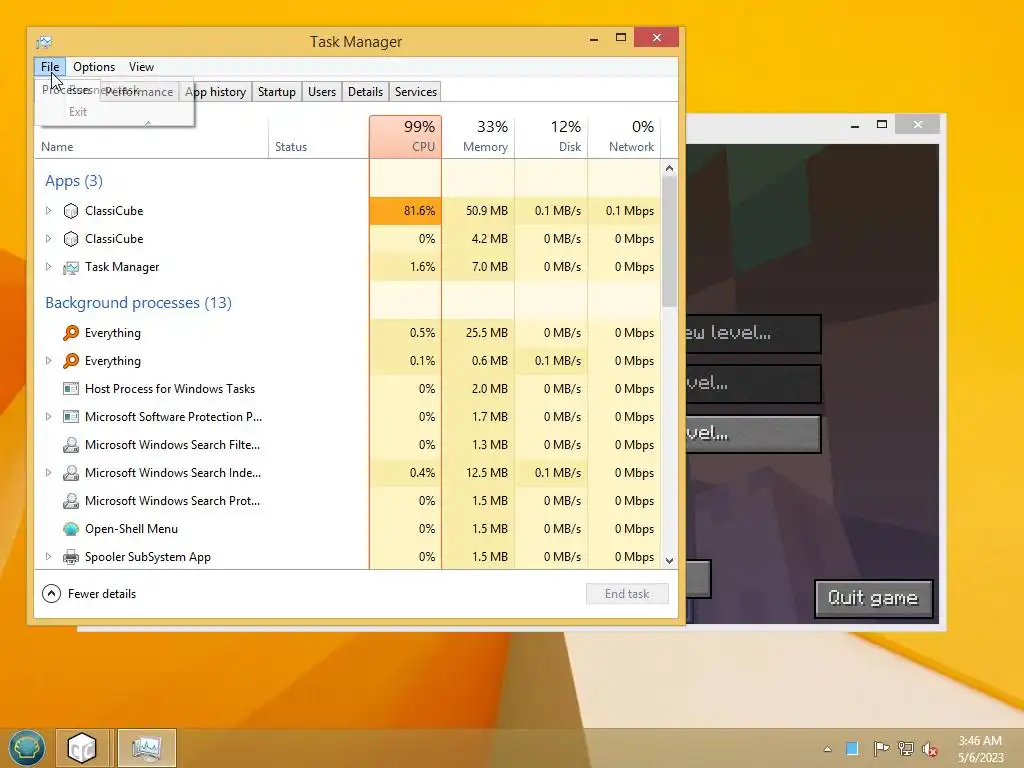Switch to the Startup tab

[277, 92]
